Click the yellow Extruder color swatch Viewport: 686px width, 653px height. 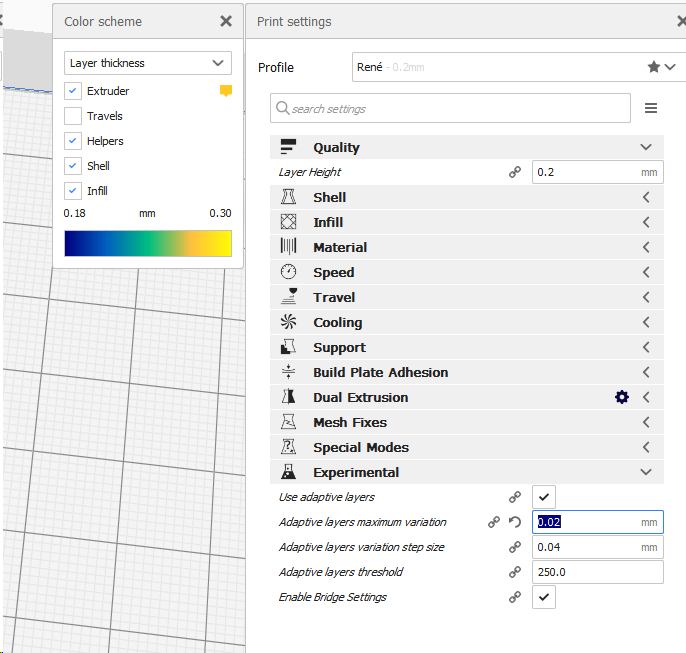226,91
